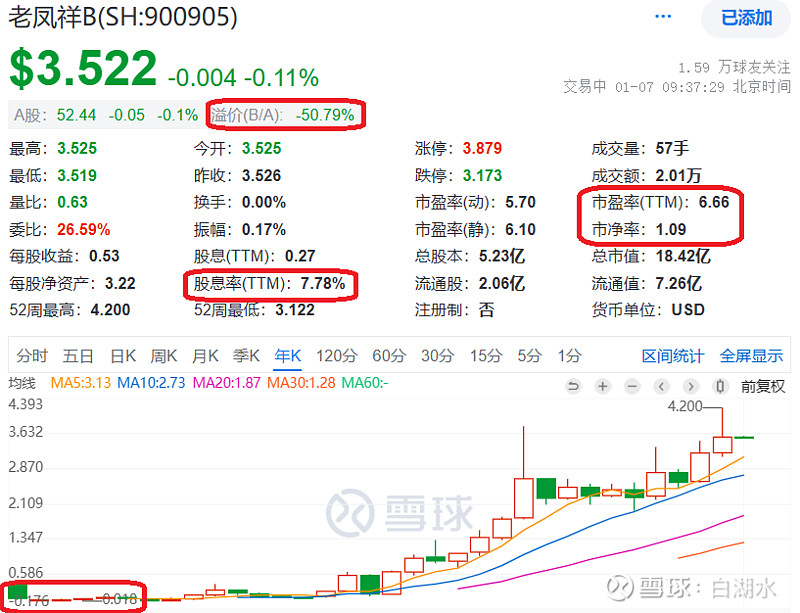Click the 52周最高 value 4.200
Screen dimensions: 800x613
[110, 310]
